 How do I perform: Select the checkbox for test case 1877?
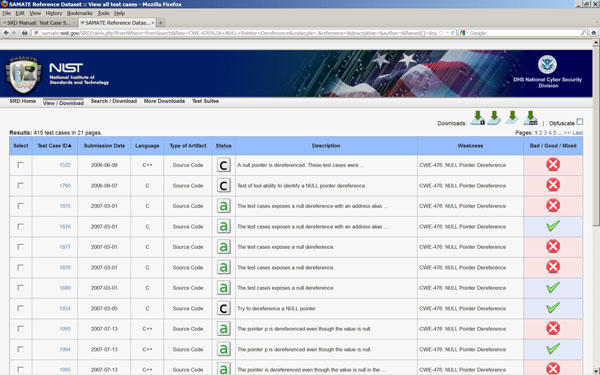coord(20,247)
